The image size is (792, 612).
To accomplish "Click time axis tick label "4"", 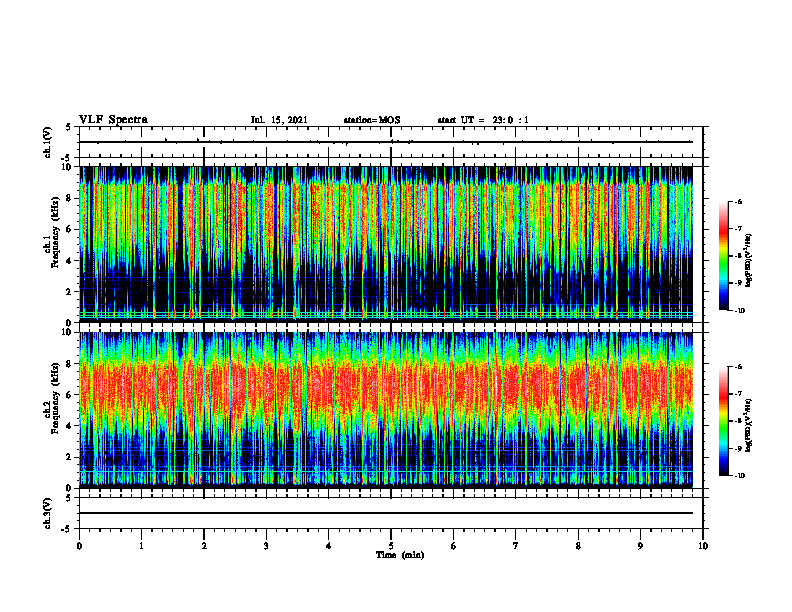I will coord(329,546).
